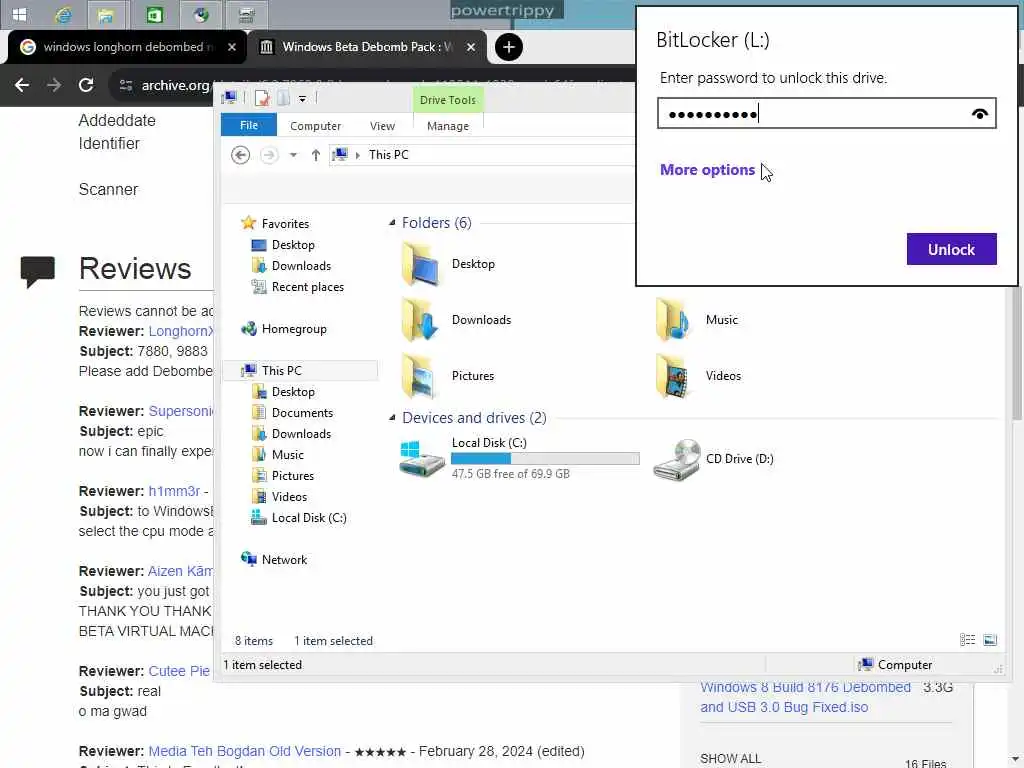This screenshot has width=1024, height=768.
Task: Open the Computer ribbon tab
Action: tap(315, 126)
